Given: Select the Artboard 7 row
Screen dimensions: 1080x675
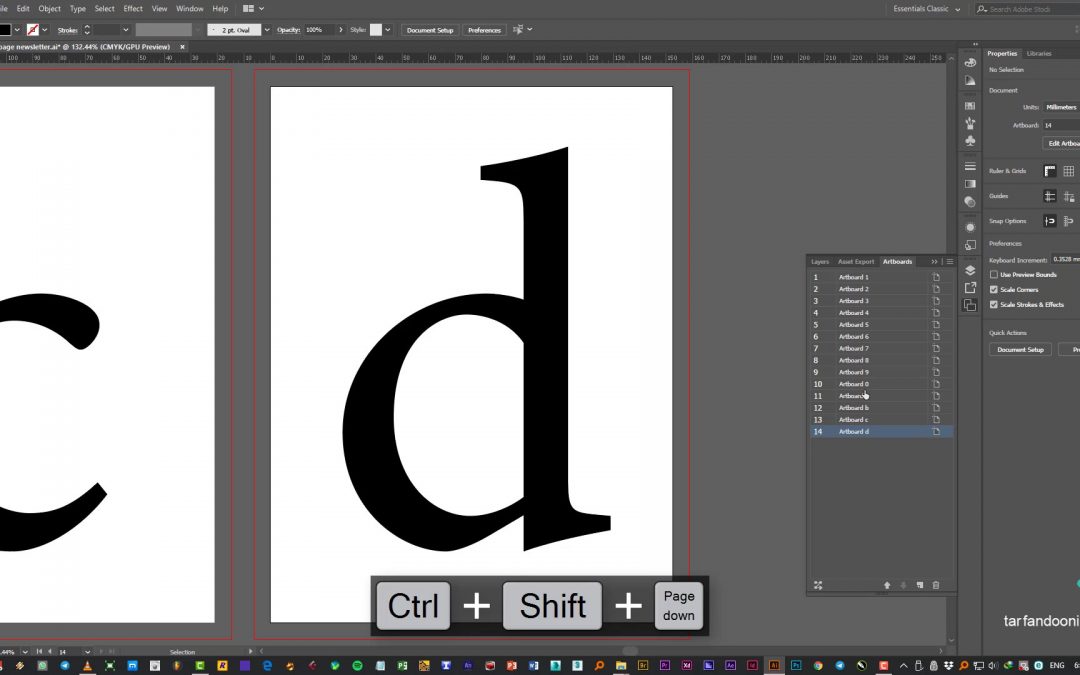Looking at the screenshot, I should [882, 349].
